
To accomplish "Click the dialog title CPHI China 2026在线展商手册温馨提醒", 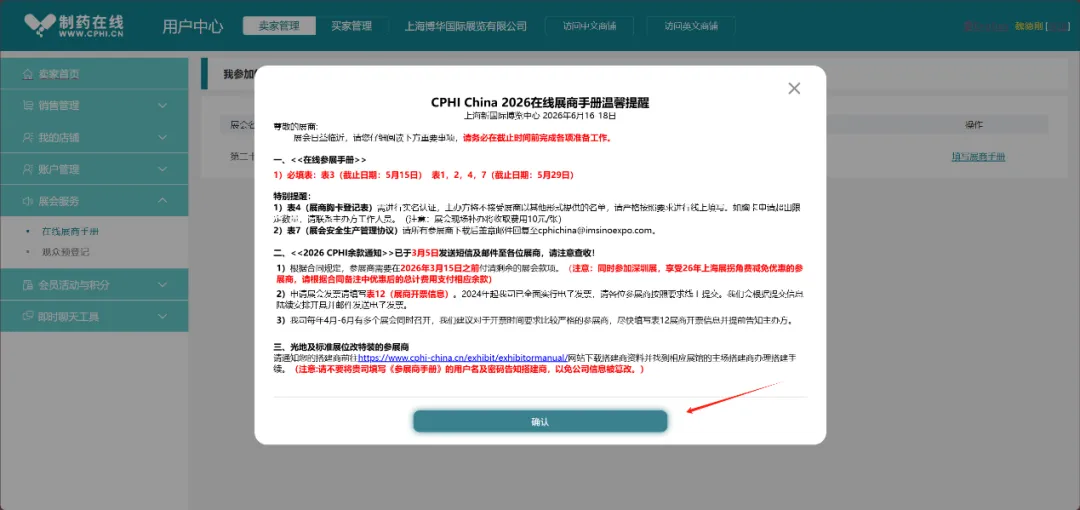I will [540, 103].
